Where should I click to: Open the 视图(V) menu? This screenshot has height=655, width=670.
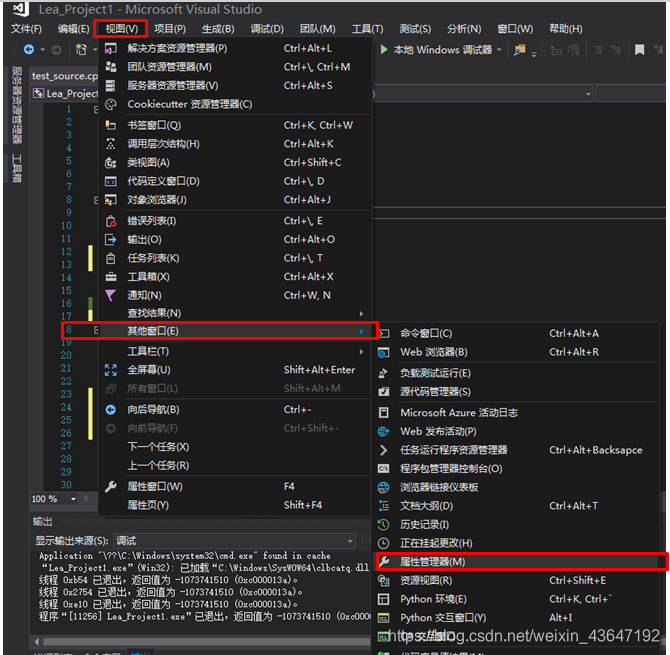(121, 29)
